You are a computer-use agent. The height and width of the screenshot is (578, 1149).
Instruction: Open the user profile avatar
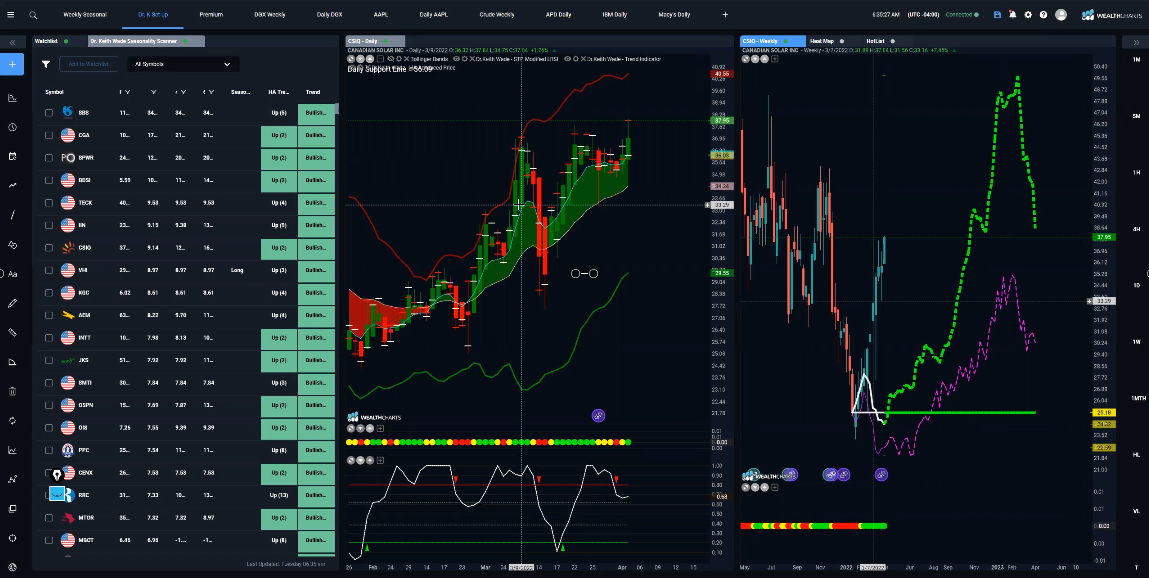click(1061, 15)
